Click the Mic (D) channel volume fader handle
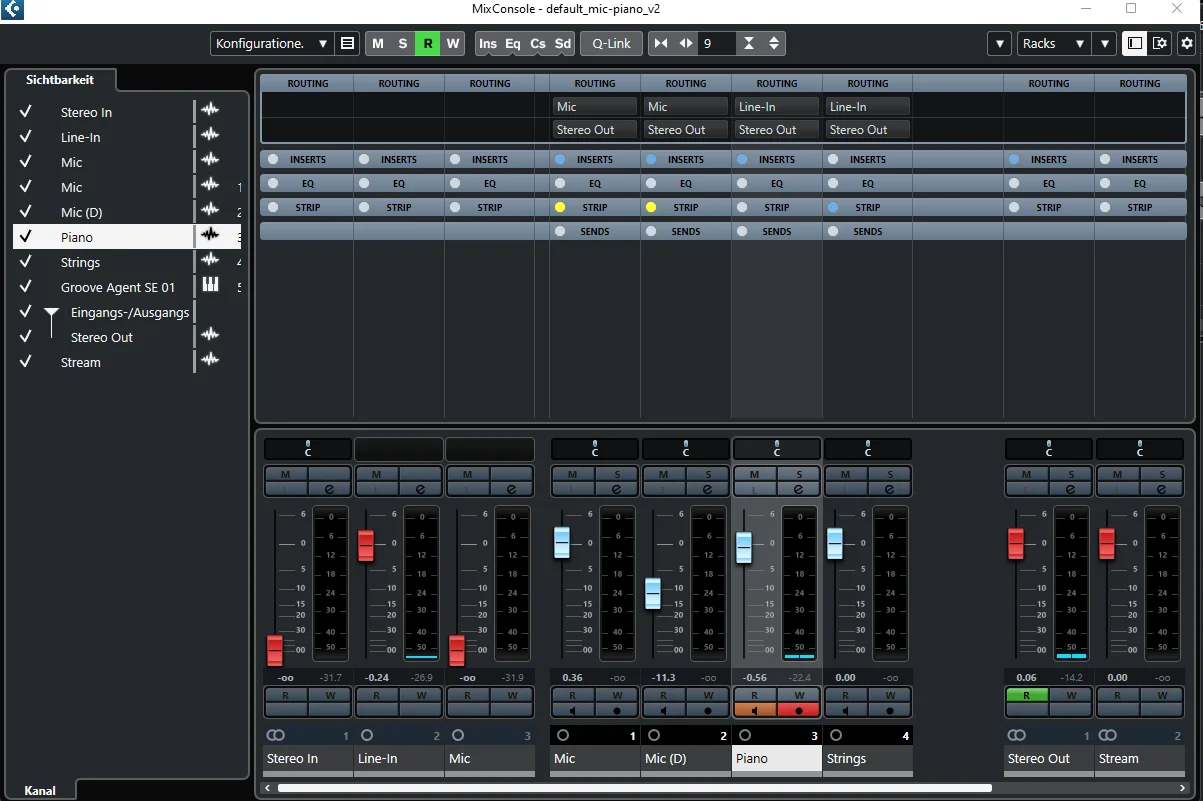The image size is (1203, 801). tap(653, 593)
